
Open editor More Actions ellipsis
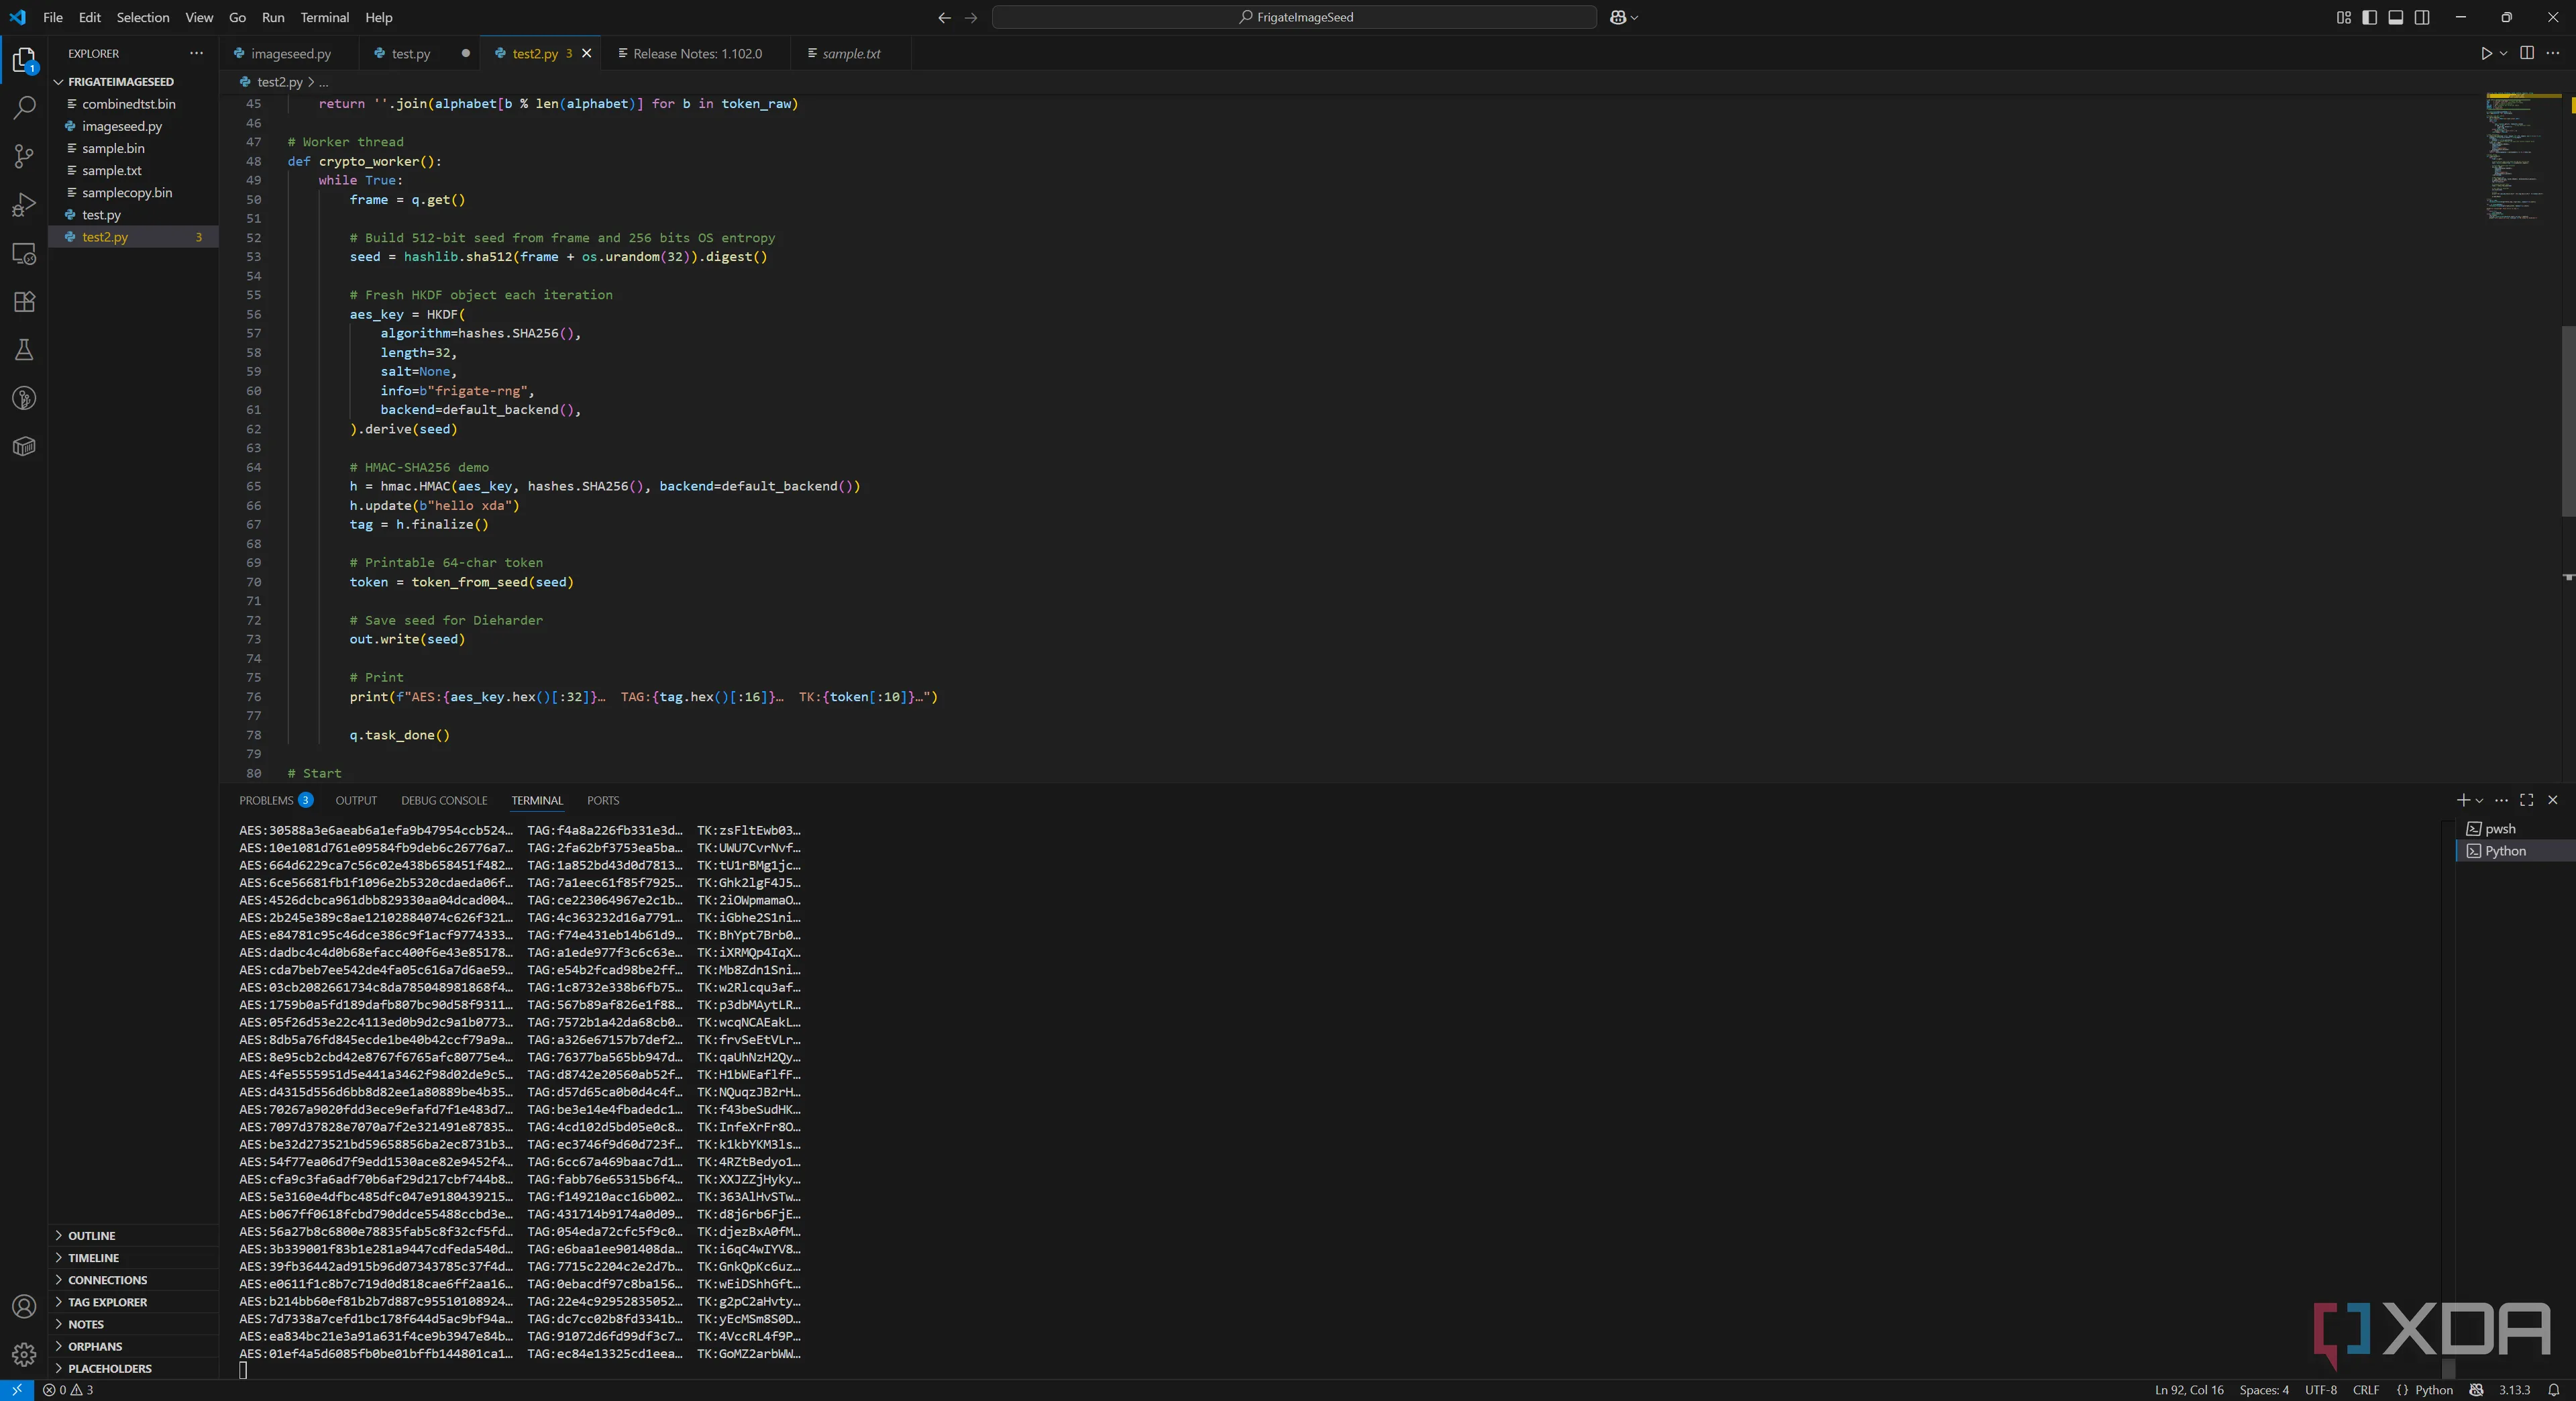tap(2553, 53)
